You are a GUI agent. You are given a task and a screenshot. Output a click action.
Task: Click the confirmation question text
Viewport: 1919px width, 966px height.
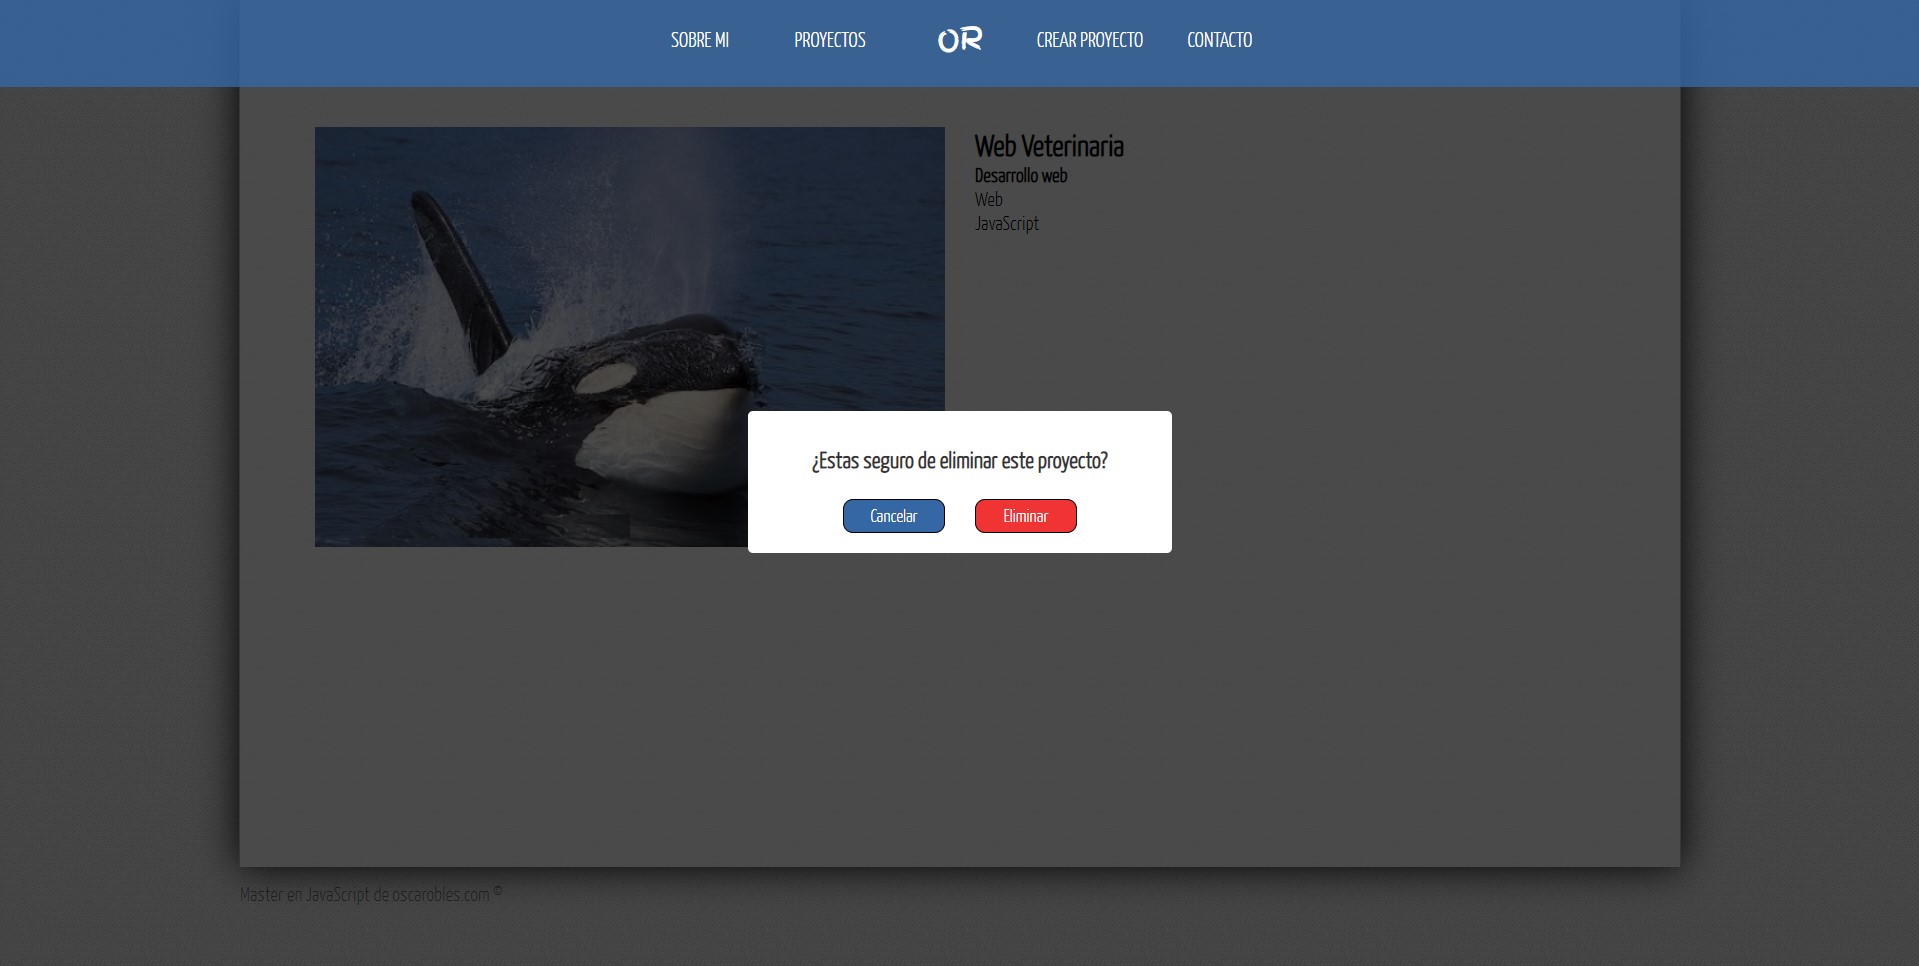pyautogui.click(x=958, y=462)
